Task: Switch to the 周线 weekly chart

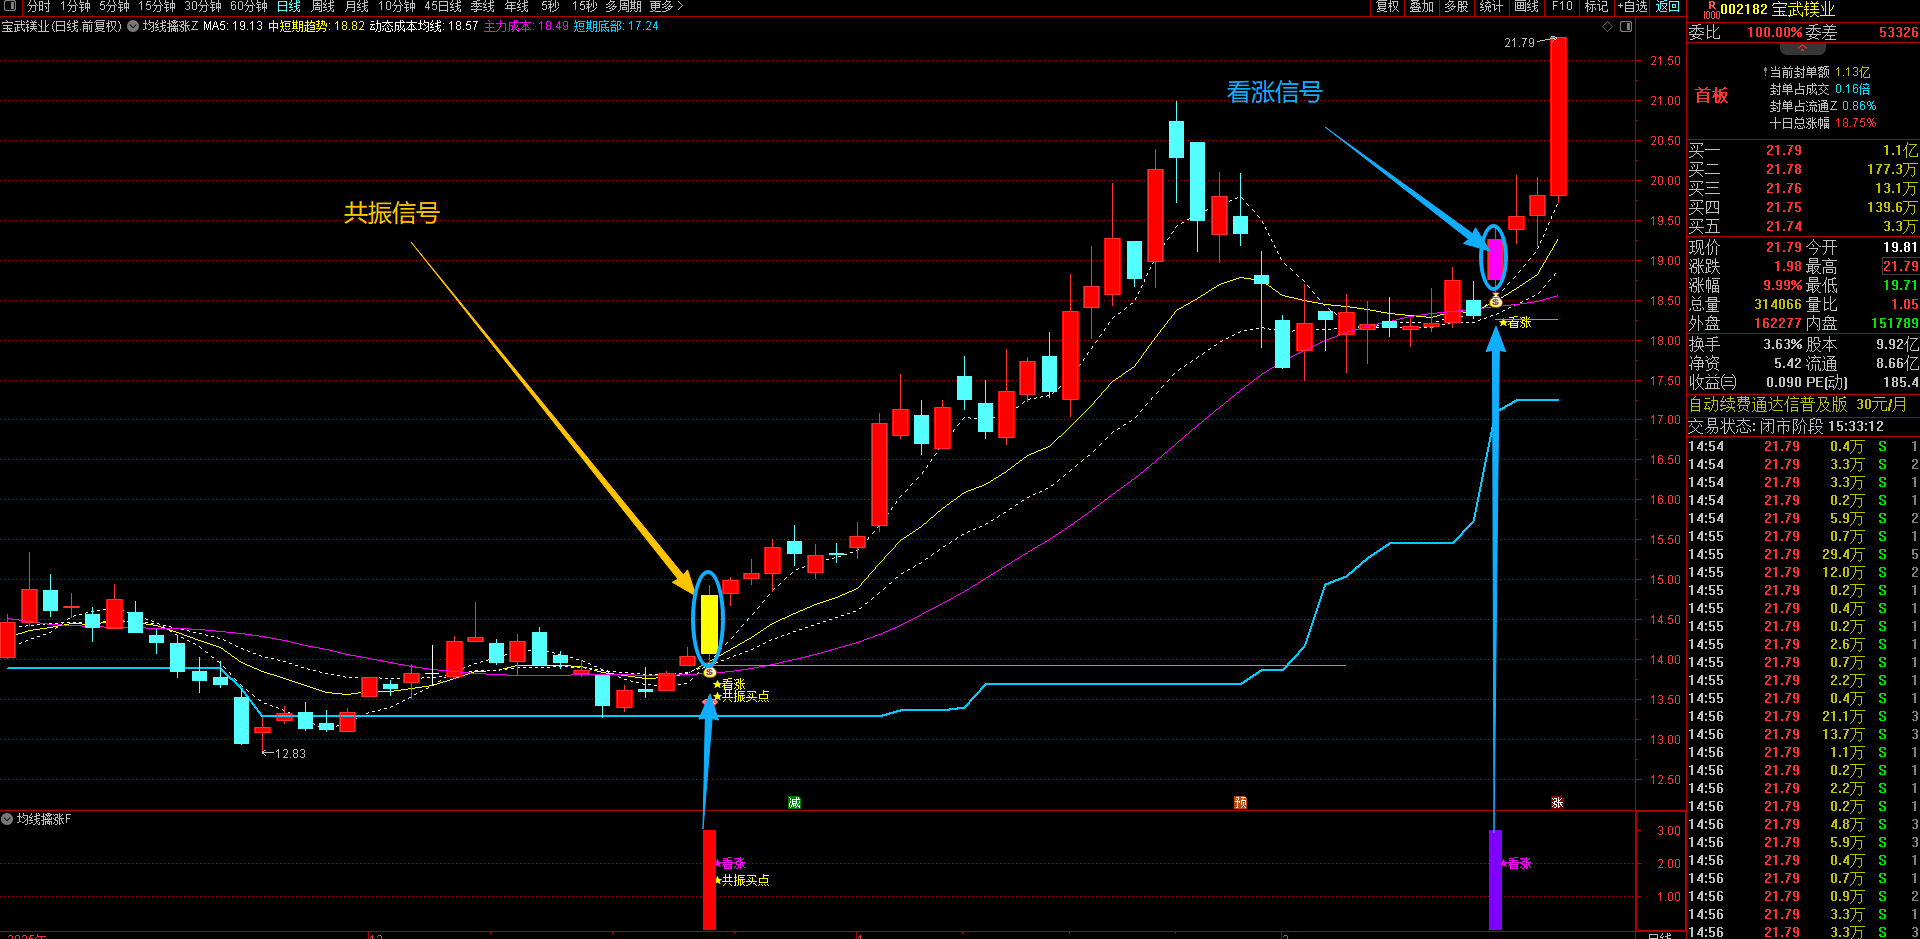Action: point(323,6)
